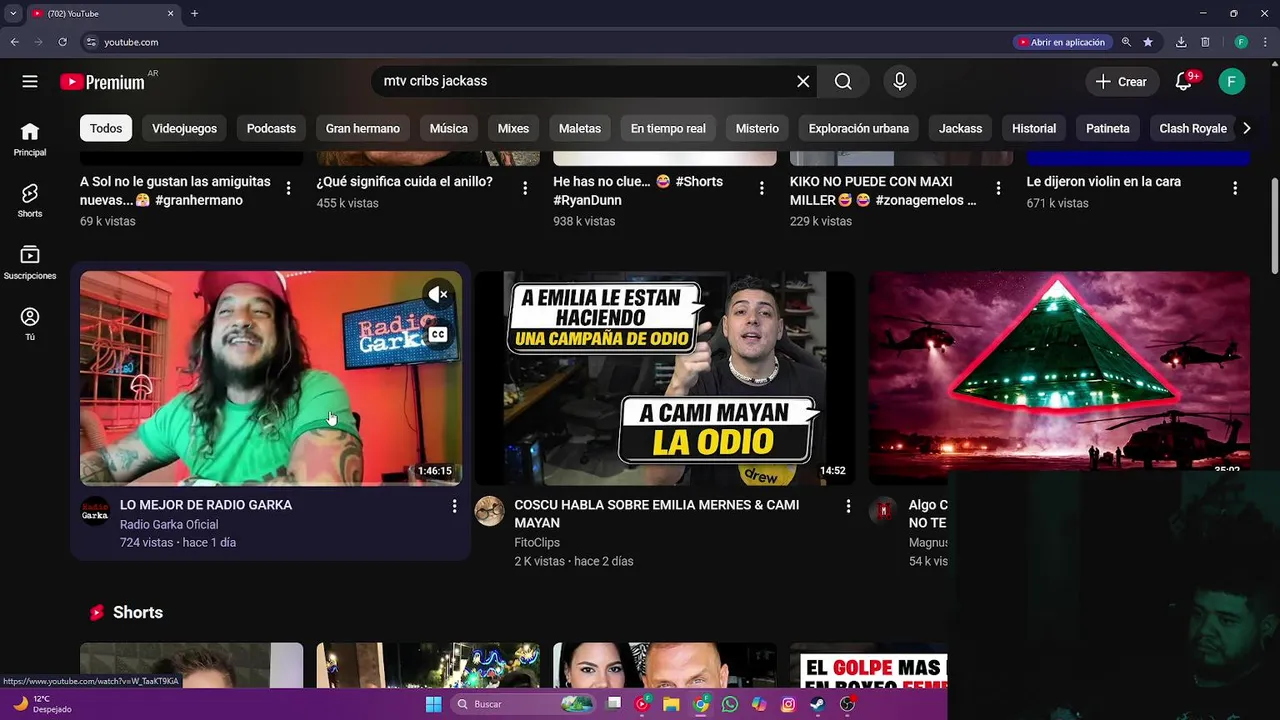Open Suscripciones in the sidebar
The image size is (1280, 720).
(30, 263)
